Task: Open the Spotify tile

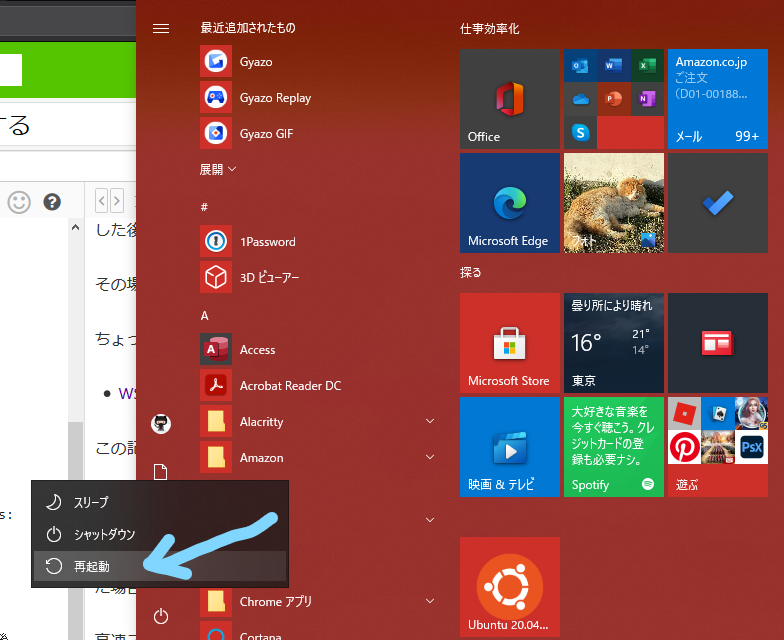Action: point(614,447)
